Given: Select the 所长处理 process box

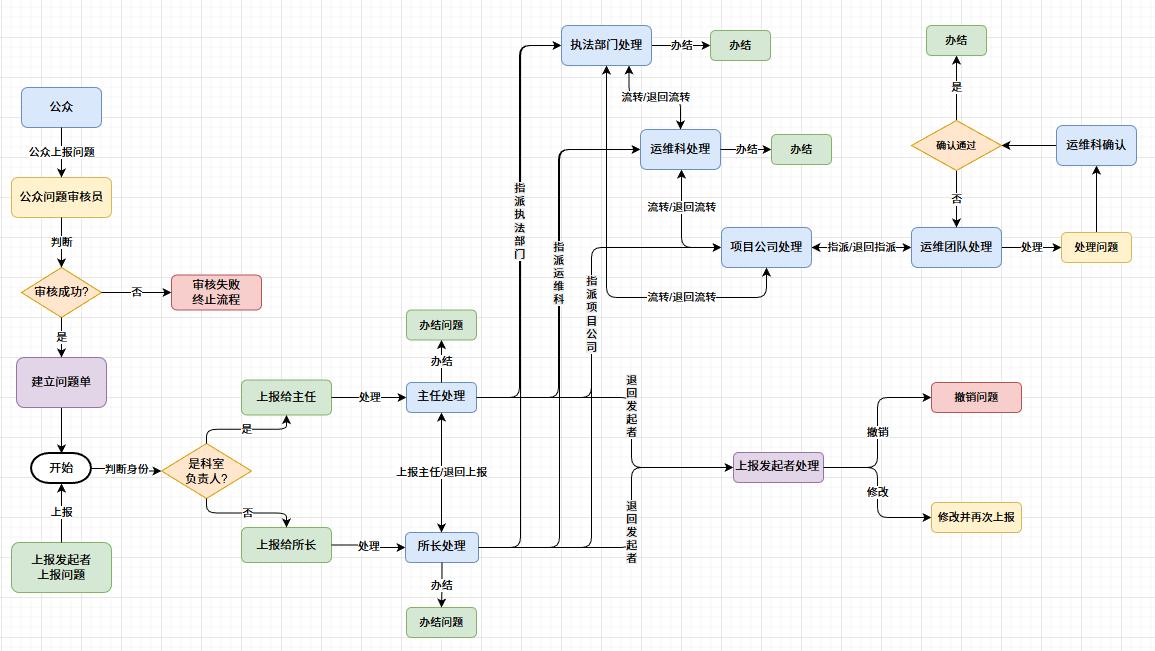Looking at the screenshot, I should pos(441,546).
